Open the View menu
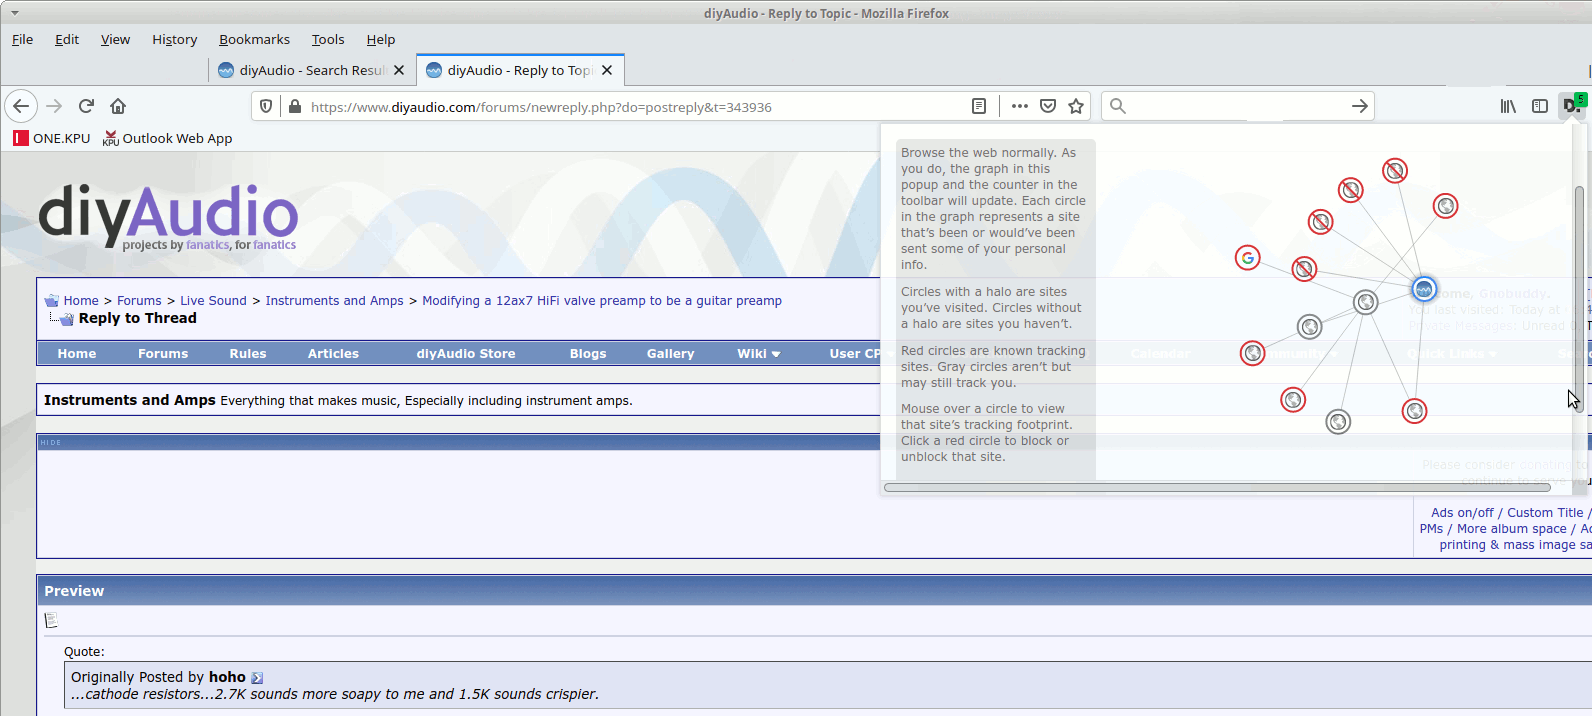This screenshot has width=1592, height=716. (115, 39)
